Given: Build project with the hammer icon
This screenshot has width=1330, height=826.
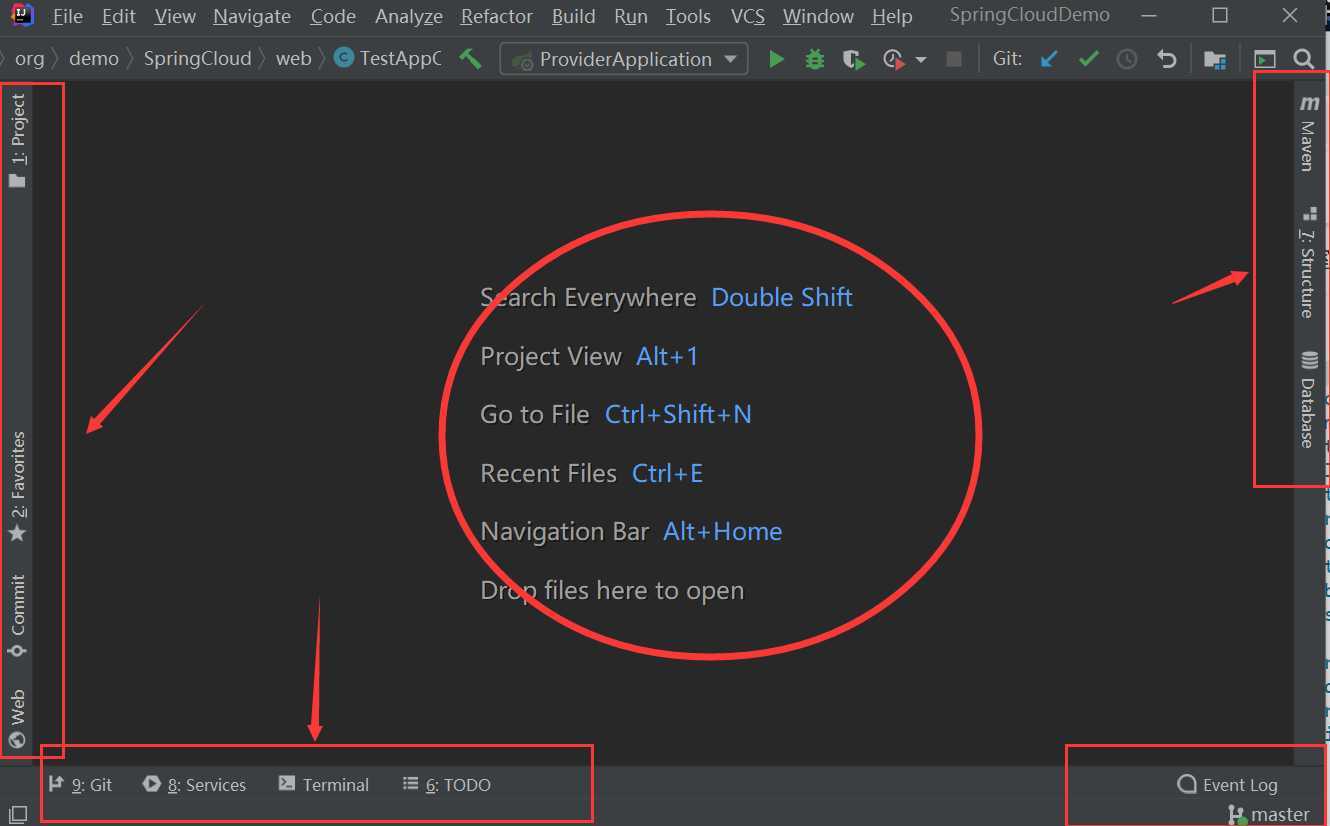Looking at the screenshot, I should [470, 59].
